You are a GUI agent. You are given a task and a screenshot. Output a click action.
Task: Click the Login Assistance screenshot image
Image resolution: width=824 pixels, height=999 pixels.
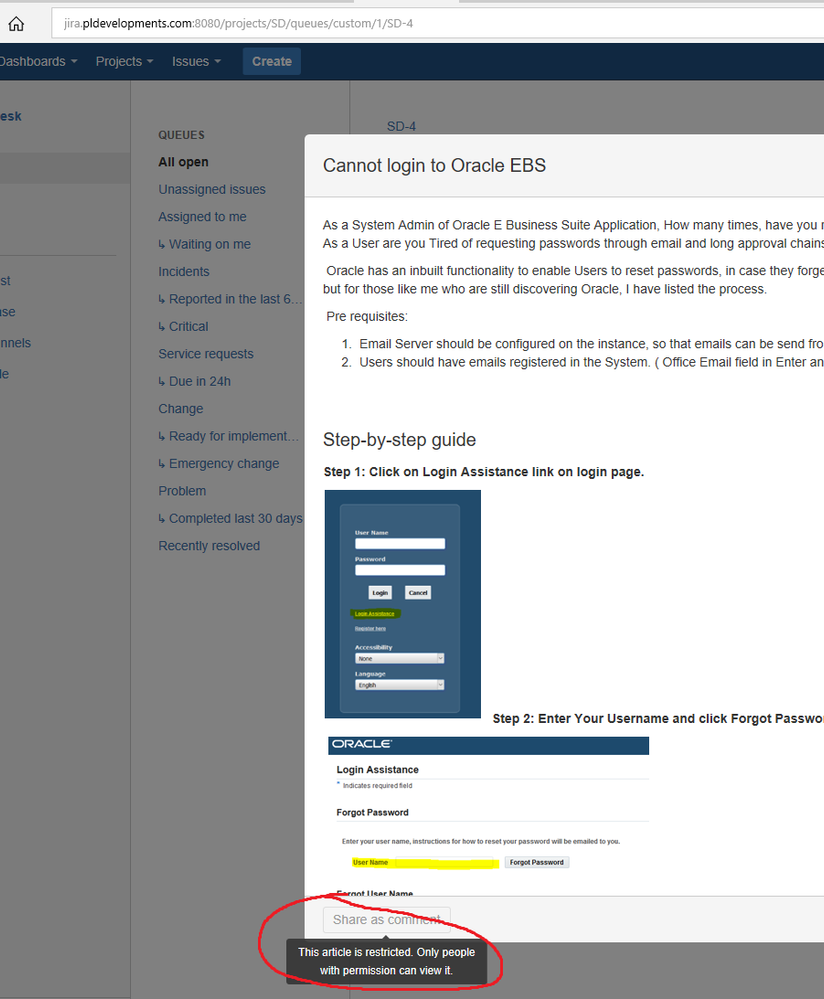tap(489, 816)
